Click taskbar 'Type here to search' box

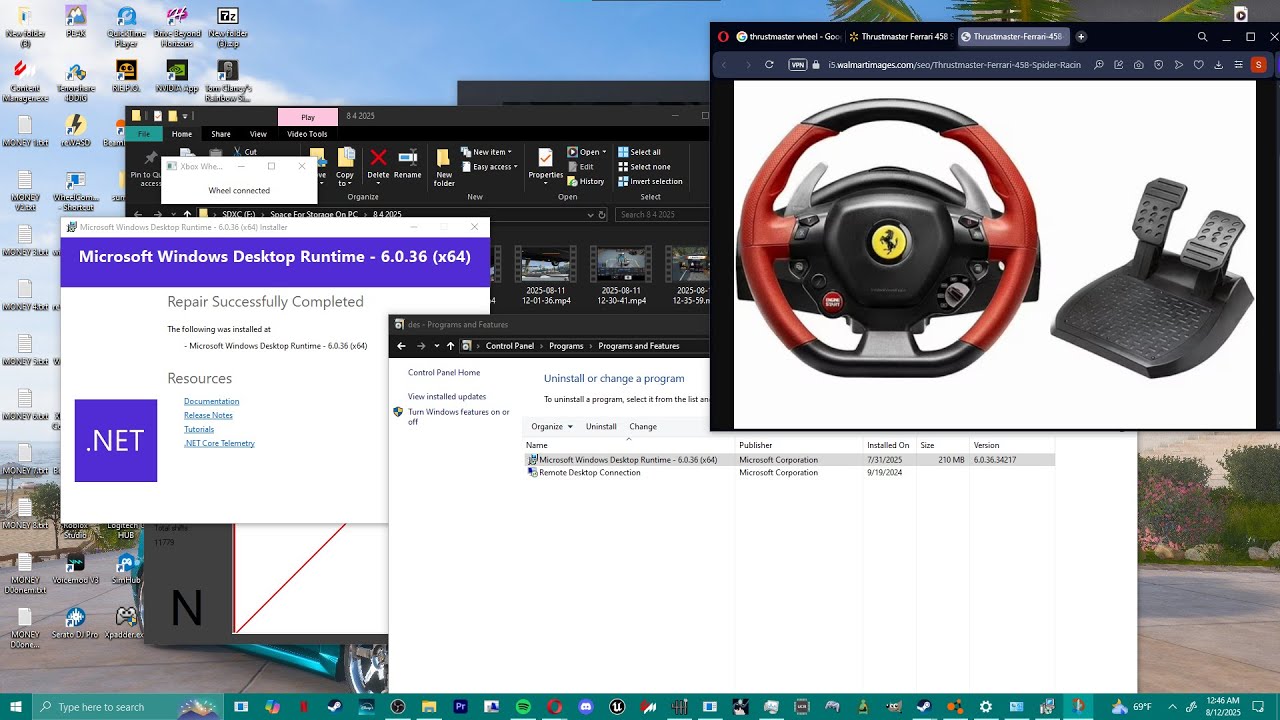point(129,707)
